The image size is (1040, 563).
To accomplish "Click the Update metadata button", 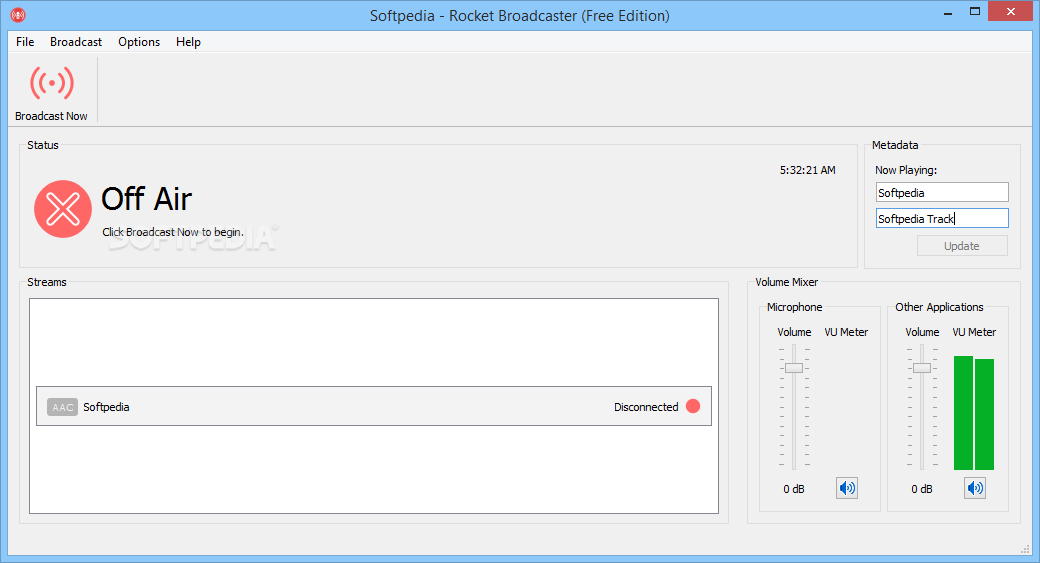I will pyautogui.click(x=962, y=246).
